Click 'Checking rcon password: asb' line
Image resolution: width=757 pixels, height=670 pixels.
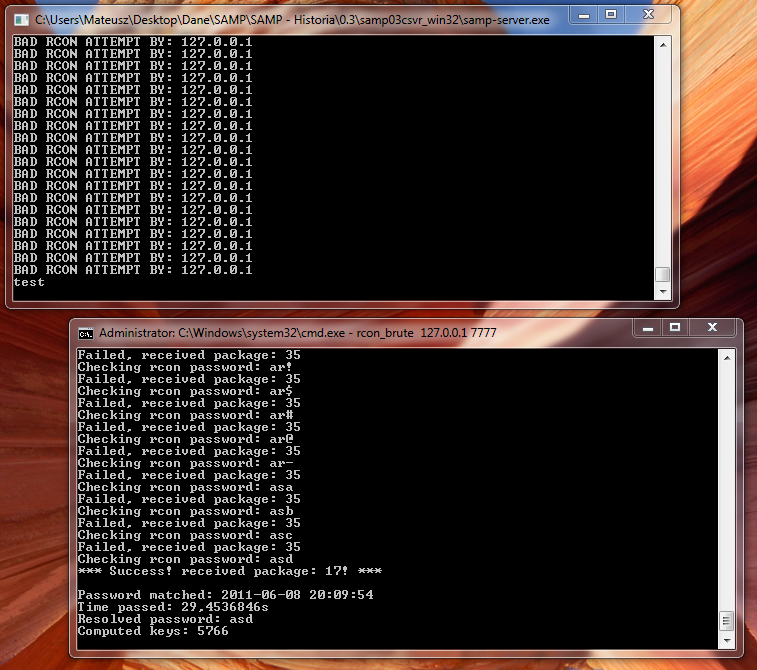[185, 511]
